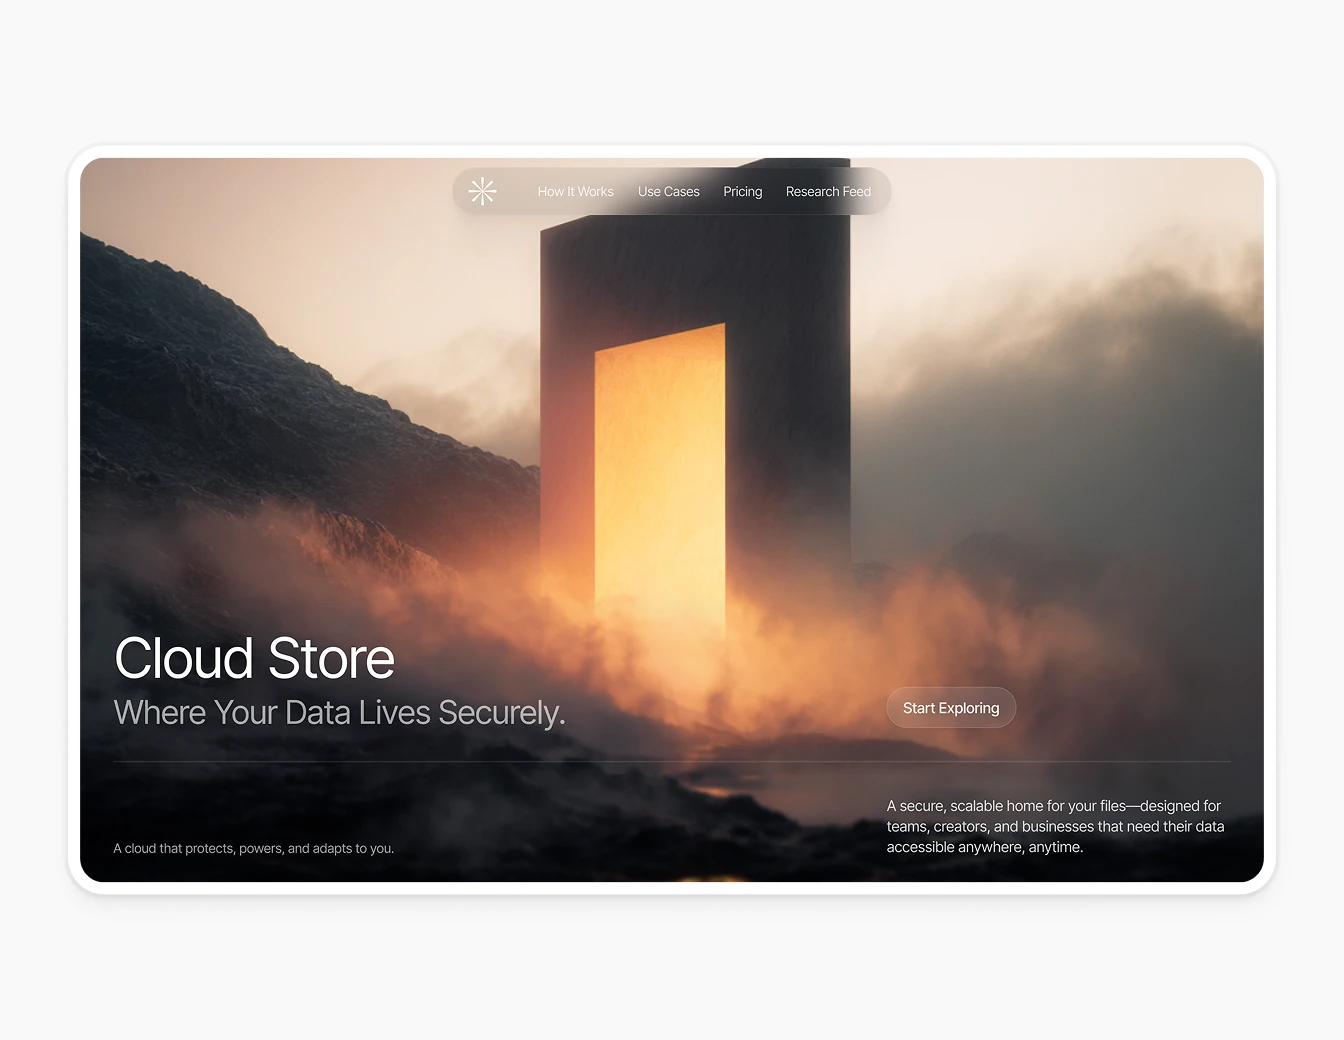1344x1040 pixels.
Task: Navigate to the Use Cases section
Action: pos(668,191)
